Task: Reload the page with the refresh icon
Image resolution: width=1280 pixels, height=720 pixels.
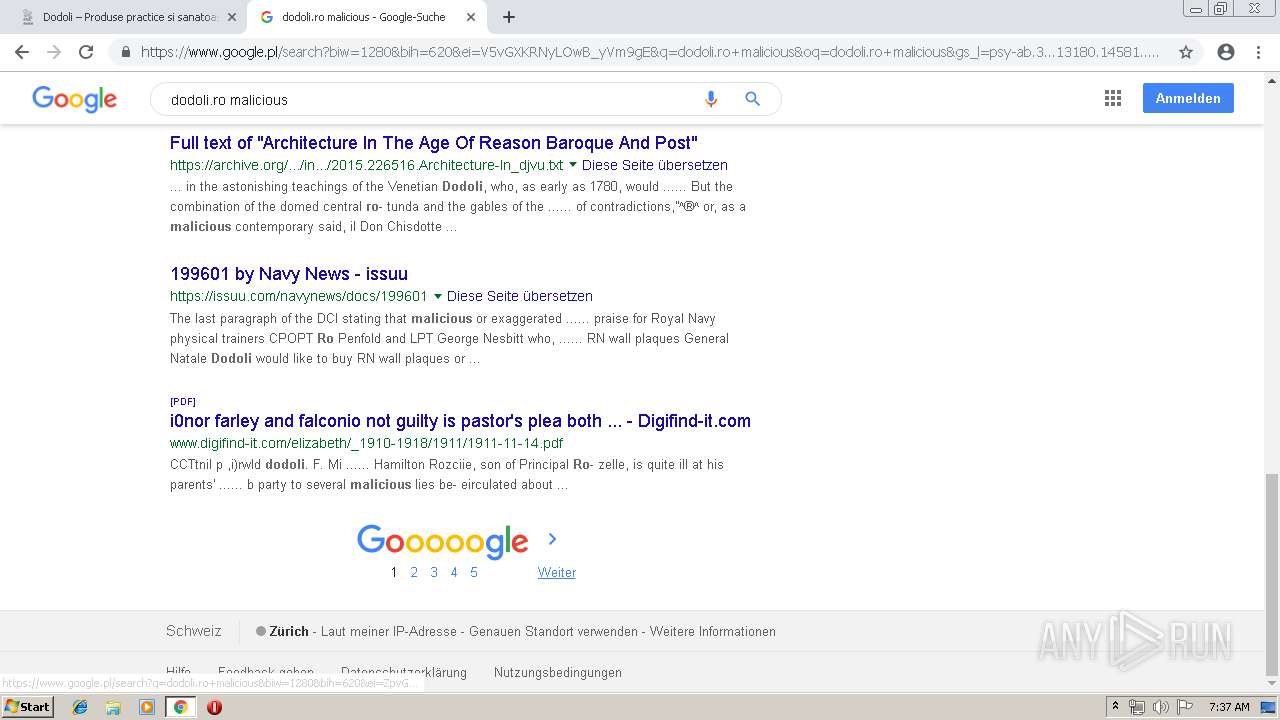Action: click(x=86, y=52)
